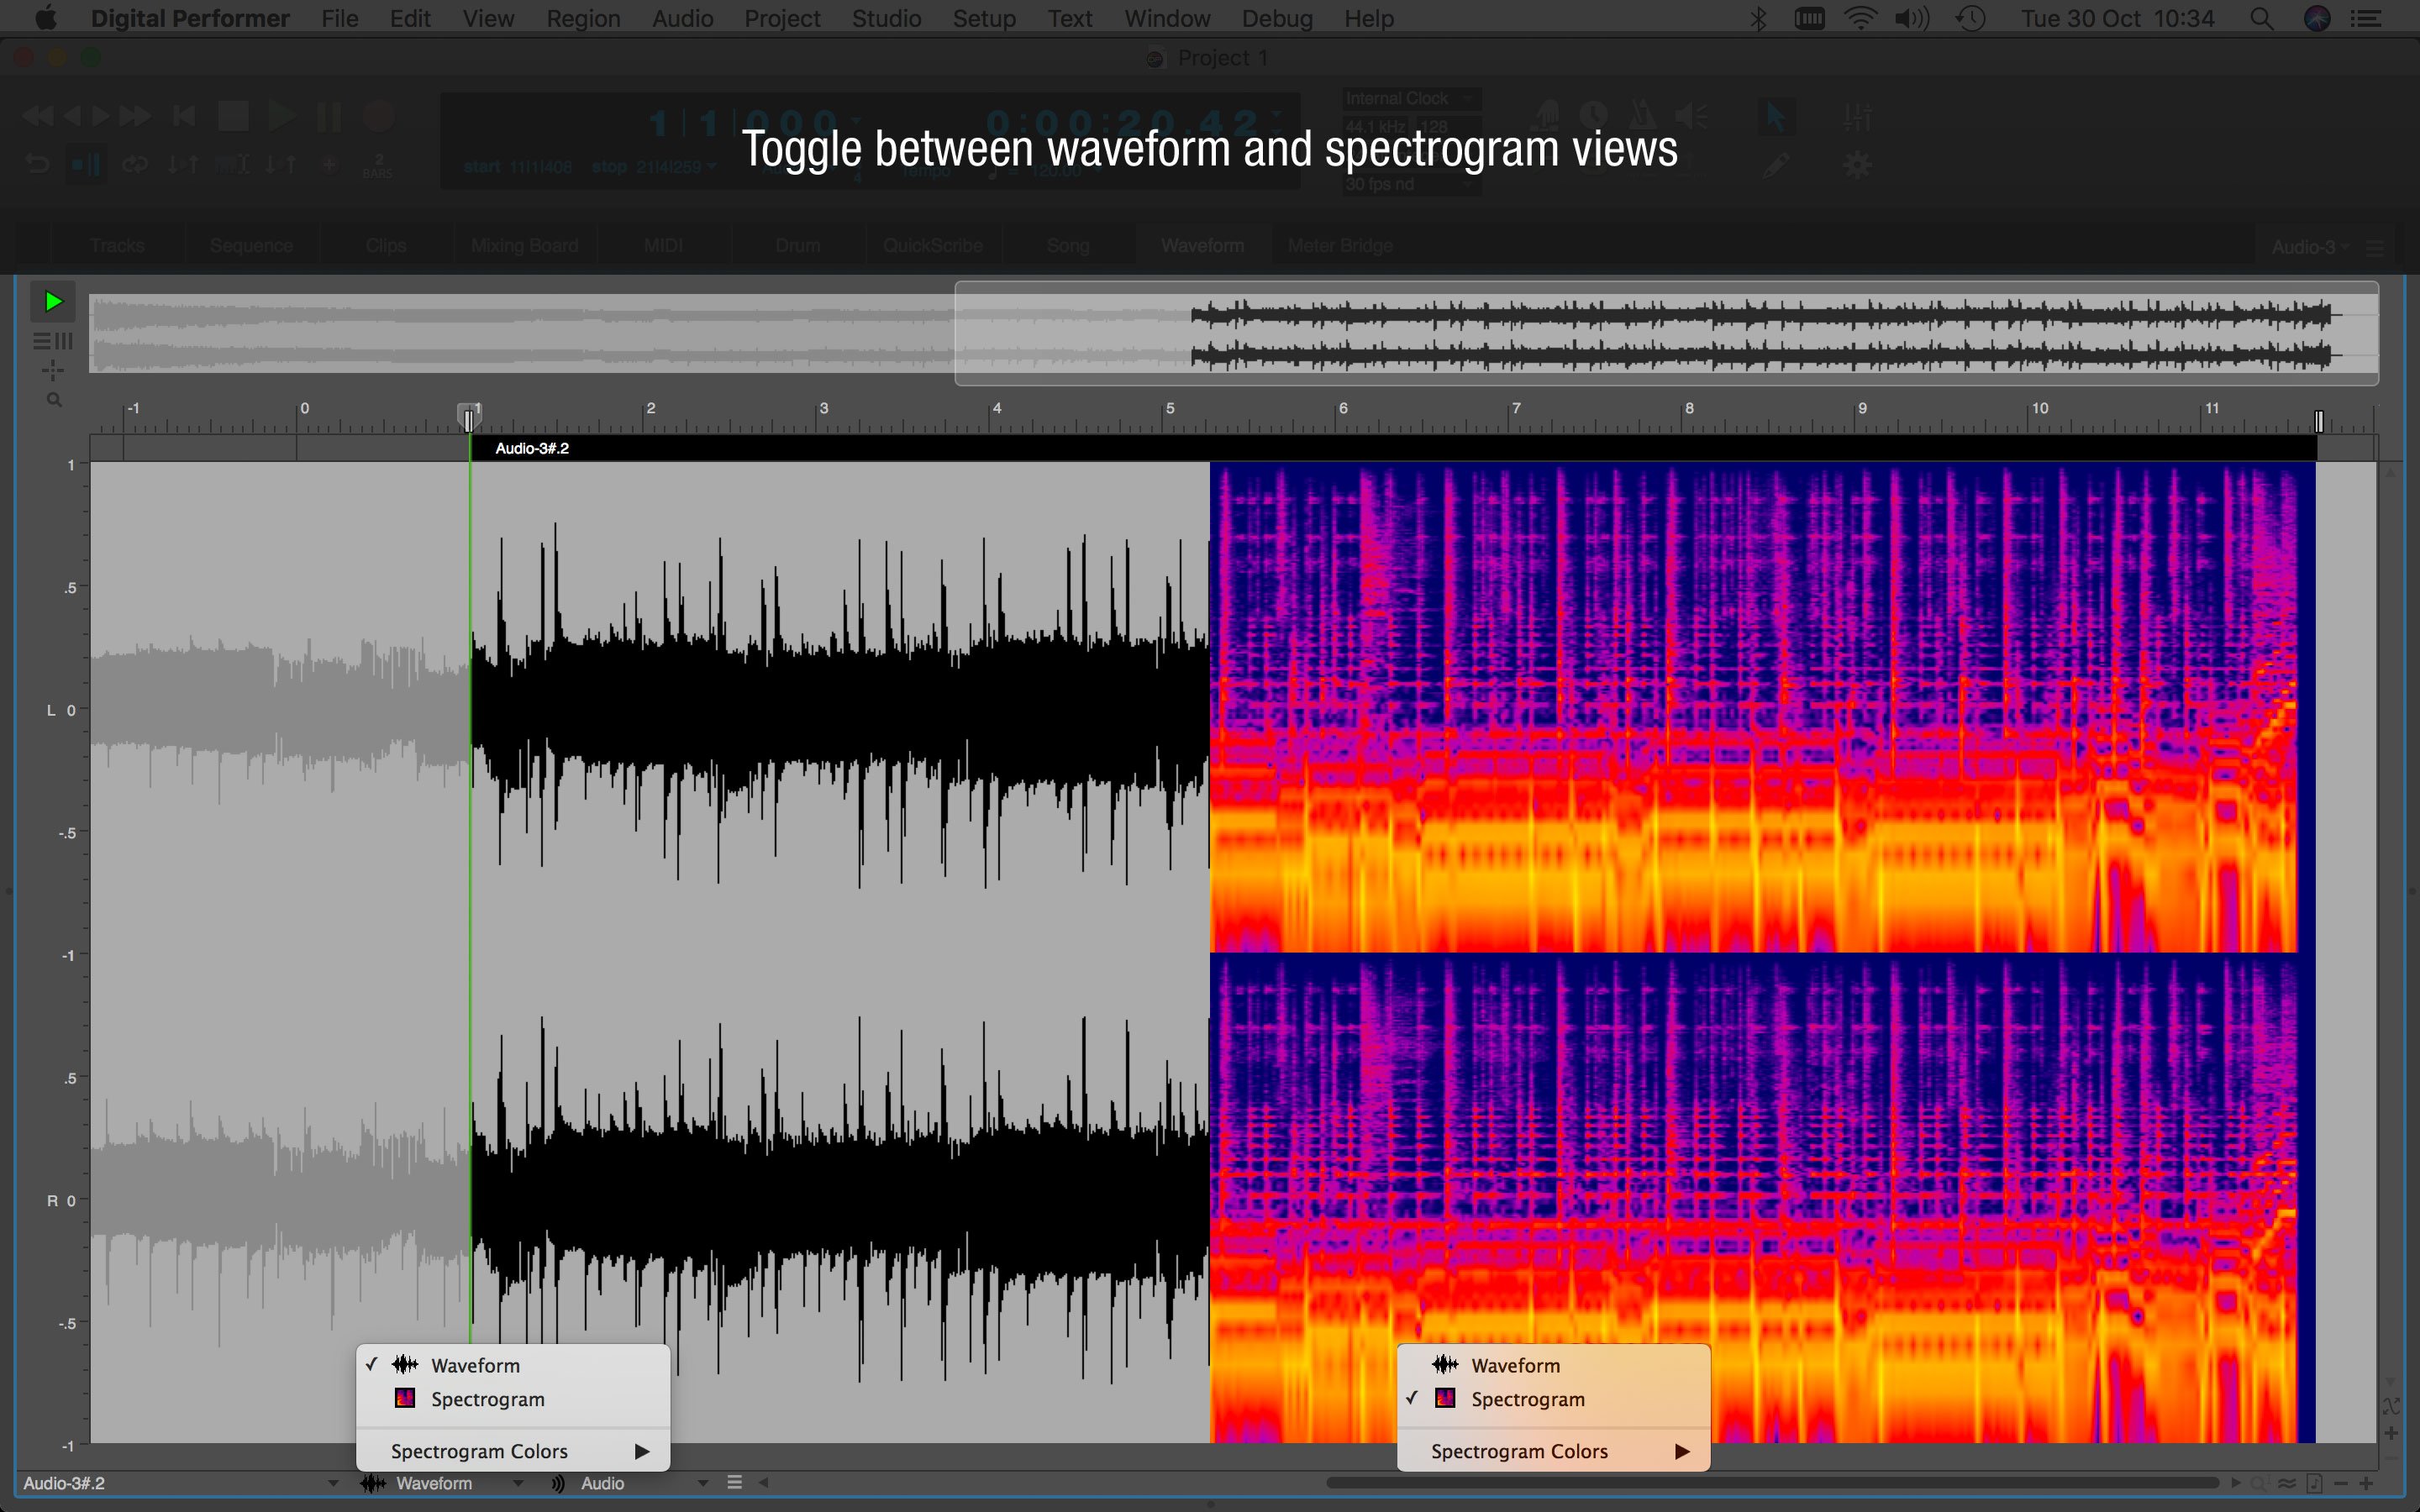Viewport: 2420px width, 1512px height.
Task: Click the Audio-3#.2 soundbite title bar
Action: coord(532,448)
